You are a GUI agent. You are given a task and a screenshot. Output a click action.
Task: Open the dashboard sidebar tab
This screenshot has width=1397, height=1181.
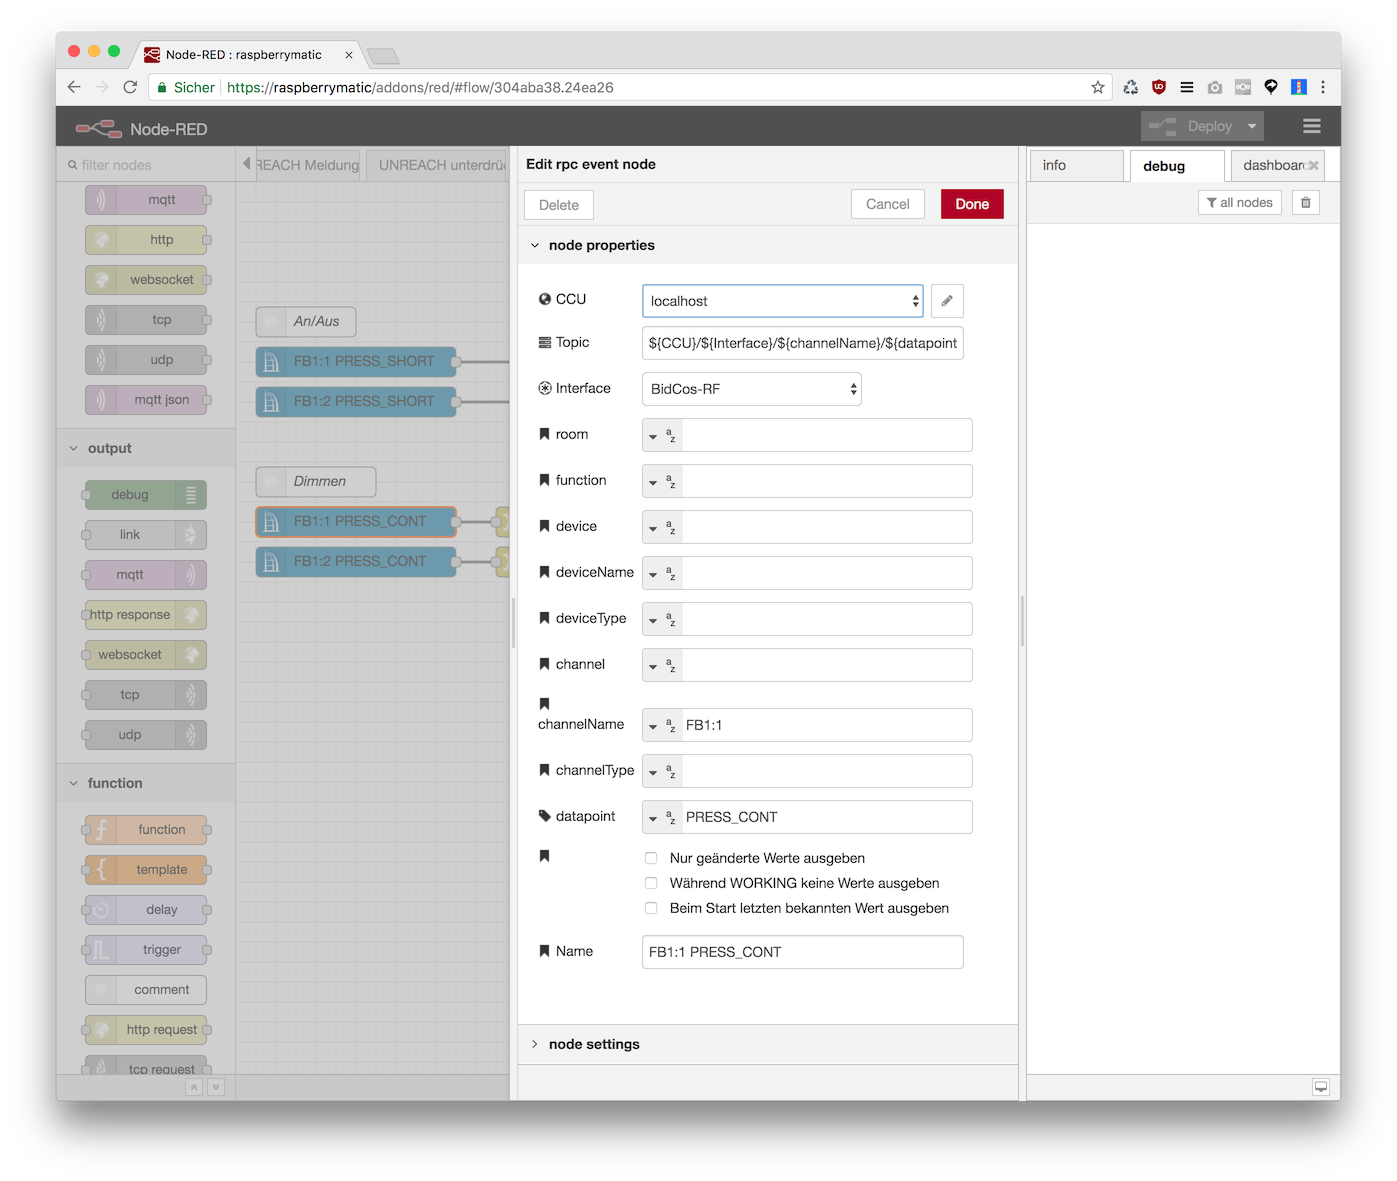(x=1273, y=166)
